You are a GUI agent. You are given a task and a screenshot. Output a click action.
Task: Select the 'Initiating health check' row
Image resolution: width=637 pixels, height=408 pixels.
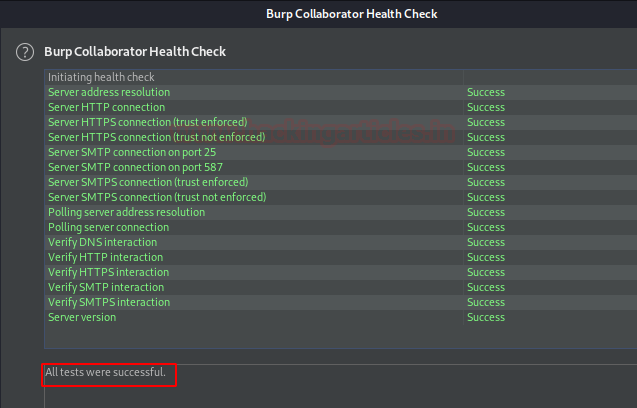(x=340, y=77)
